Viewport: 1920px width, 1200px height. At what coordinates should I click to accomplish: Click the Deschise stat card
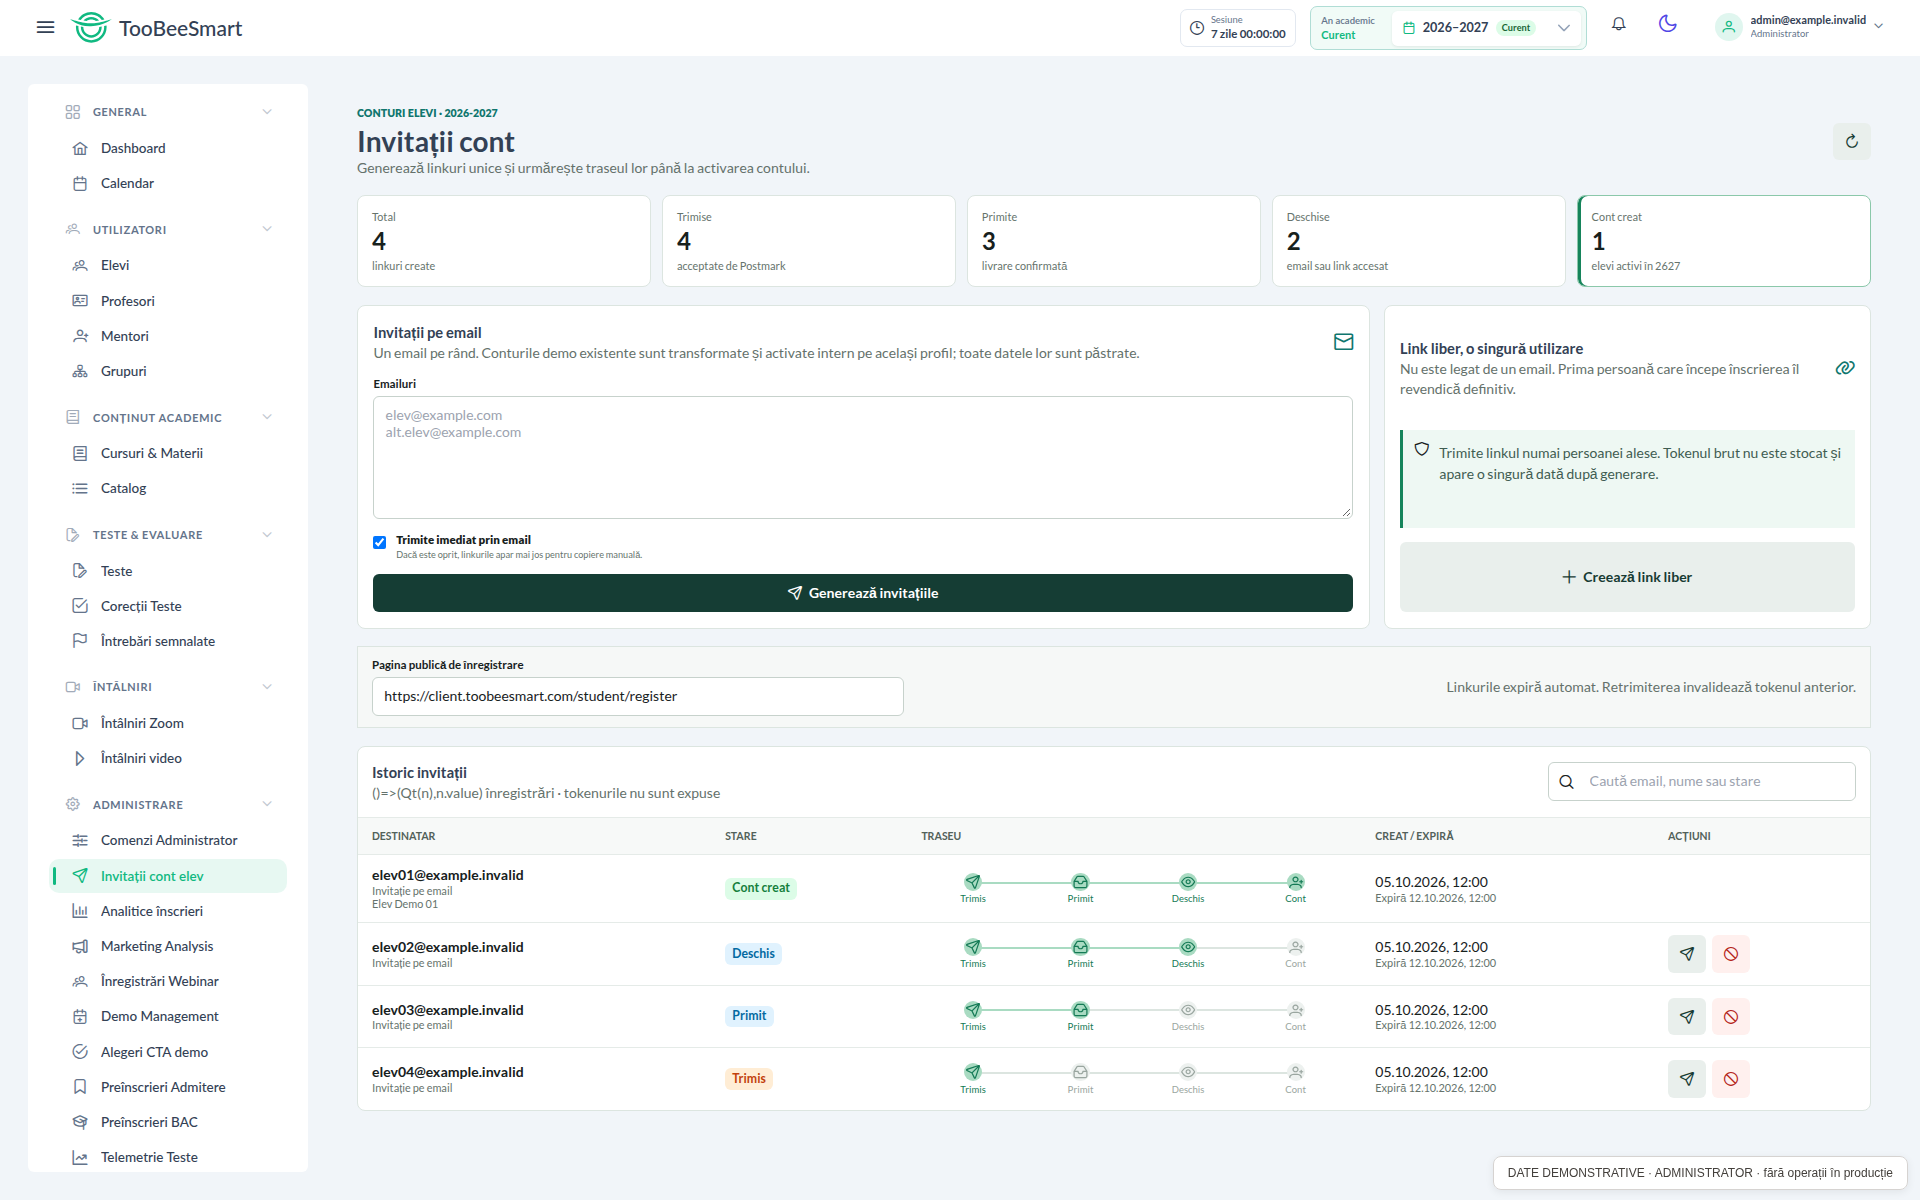click(1418, 241)
